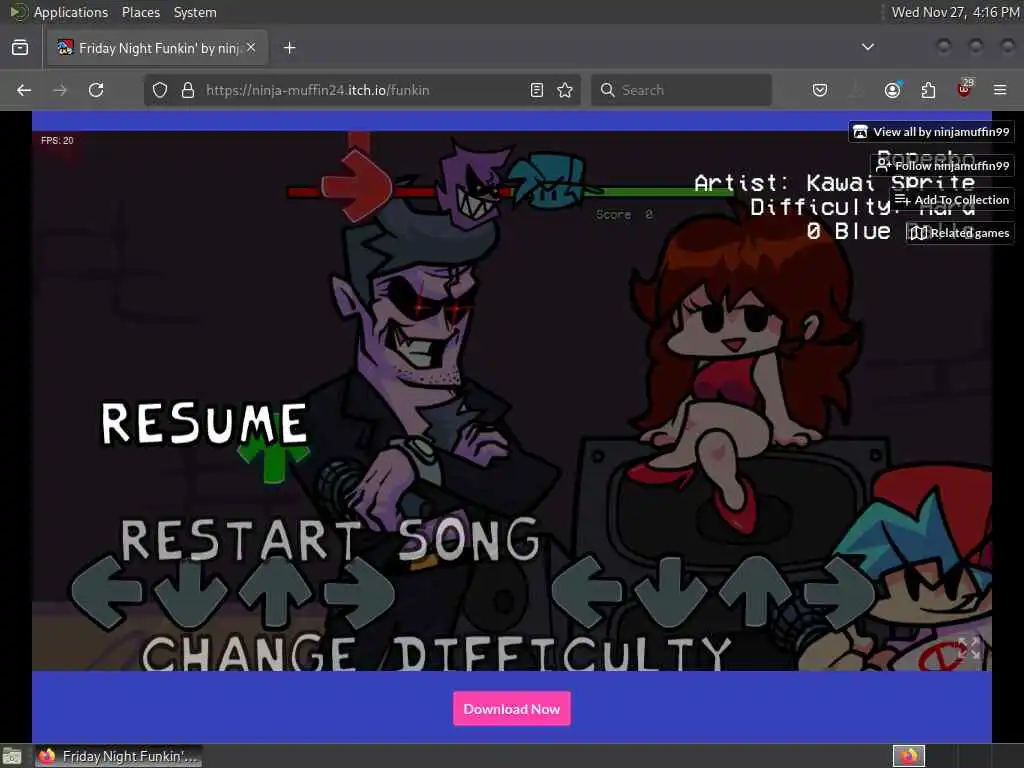Open the System menu
Screen dimensions: 1024x768
[195, 12]
